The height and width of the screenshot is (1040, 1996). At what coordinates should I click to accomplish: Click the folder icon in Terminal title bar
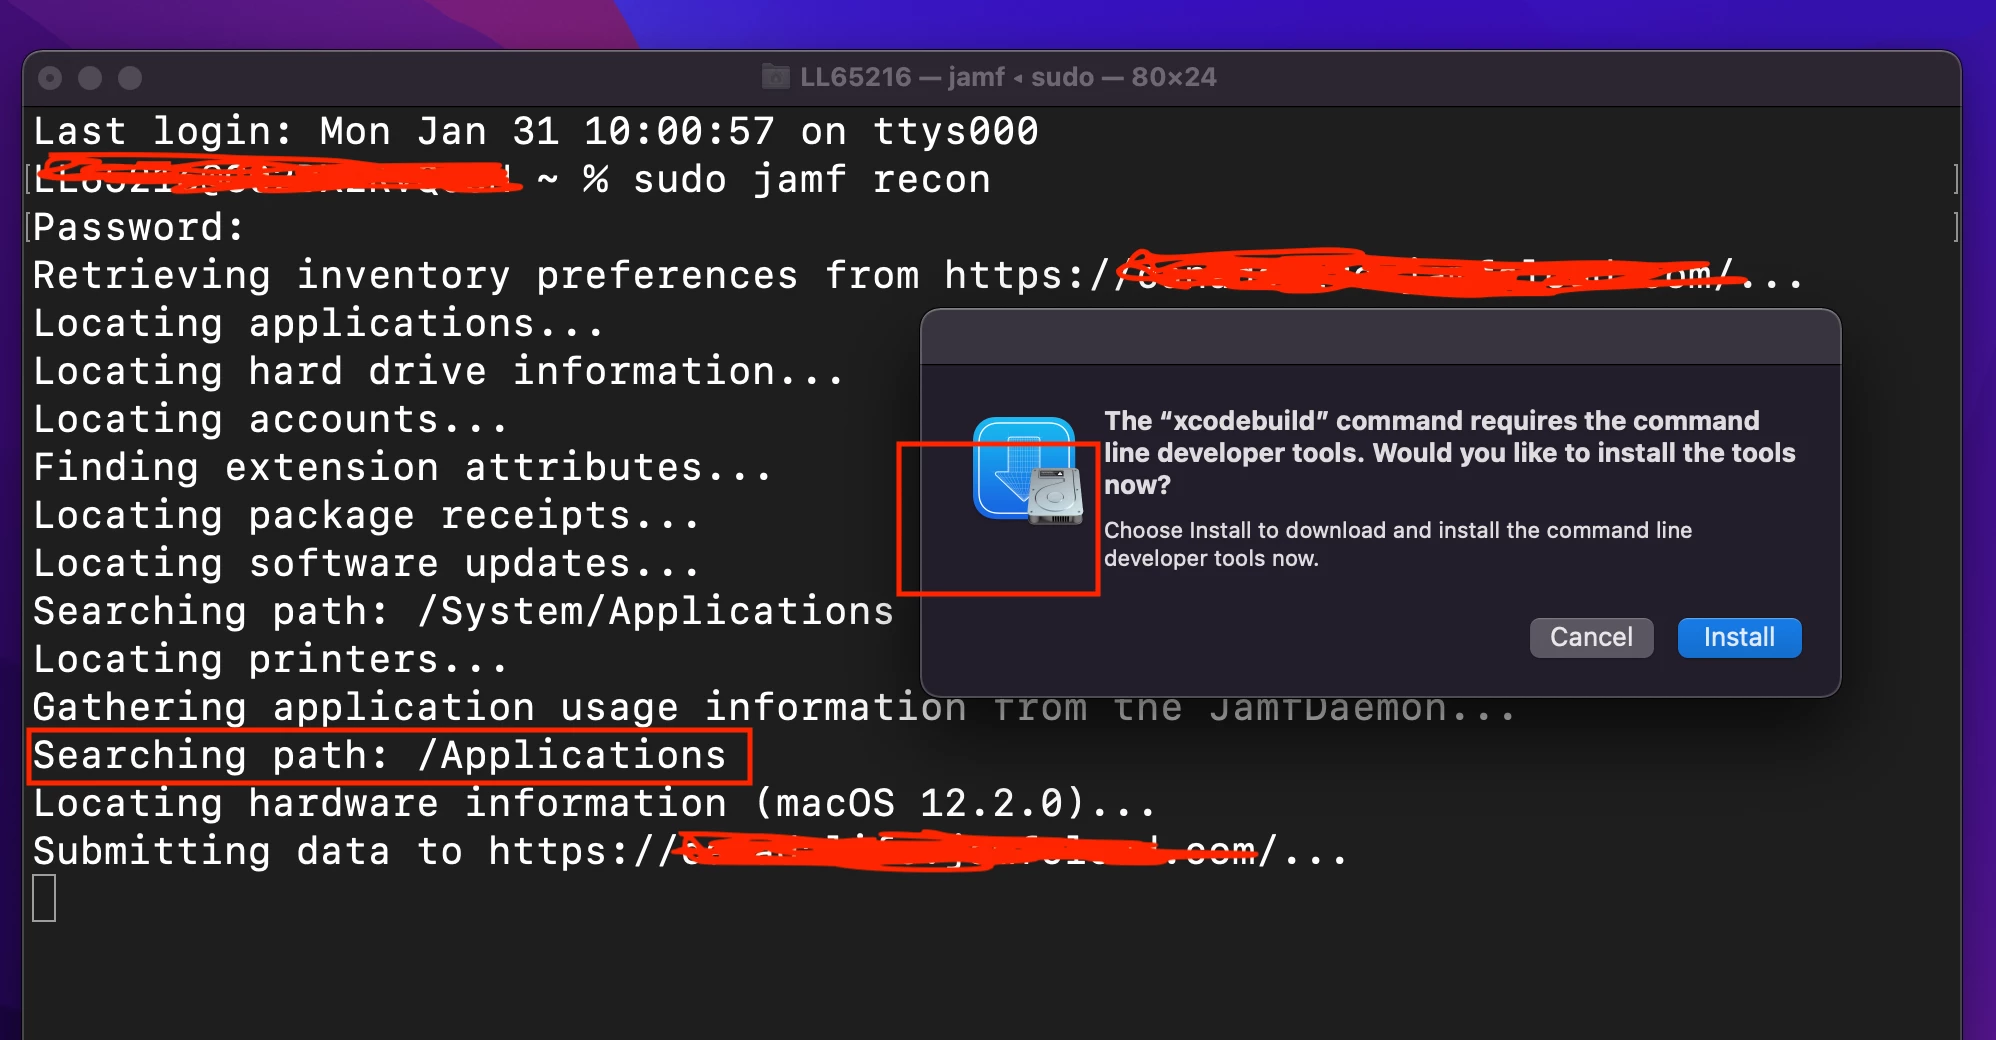click(775, 76)
